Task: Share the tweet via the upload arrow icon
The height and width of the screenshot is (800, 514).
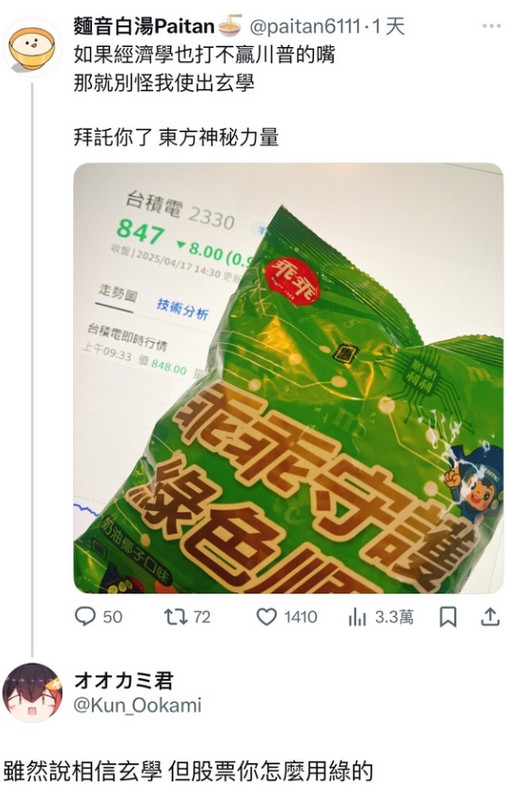Action: [x=489, y=616]
